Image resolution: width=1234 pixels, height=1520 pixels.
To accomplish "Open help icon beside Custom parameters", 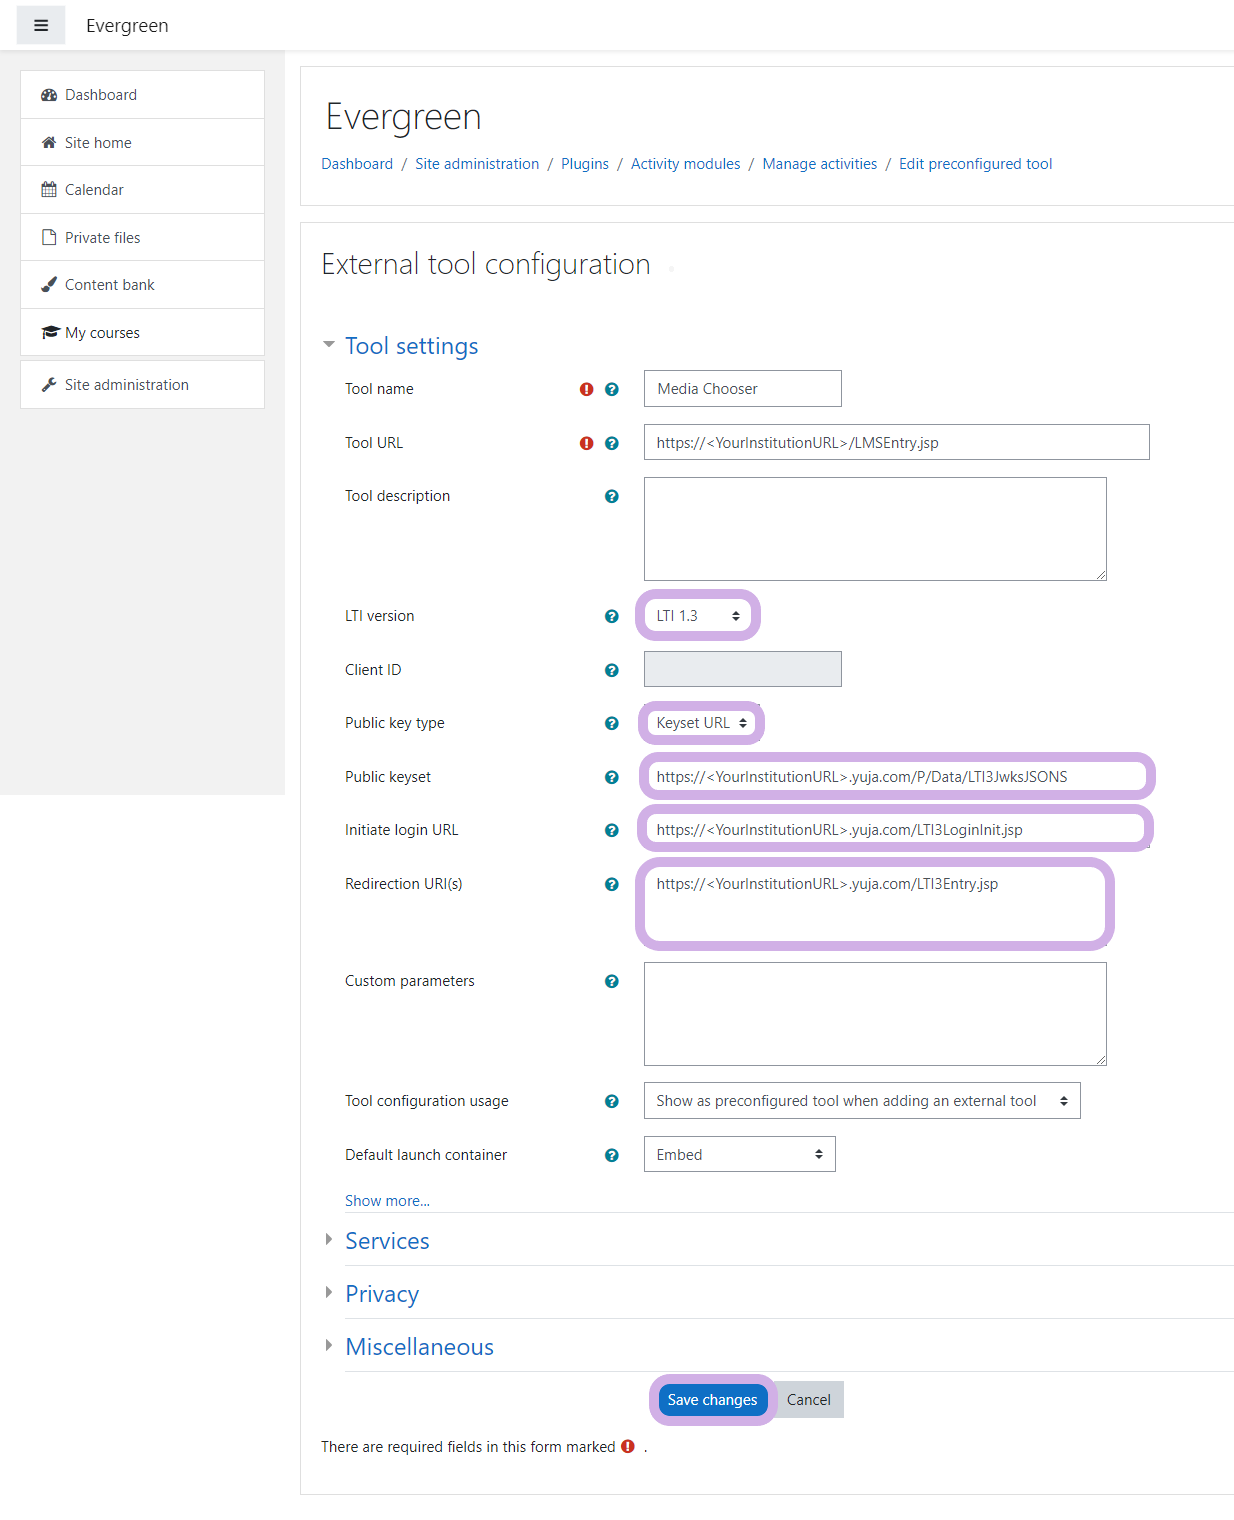I will coord(612,981).
